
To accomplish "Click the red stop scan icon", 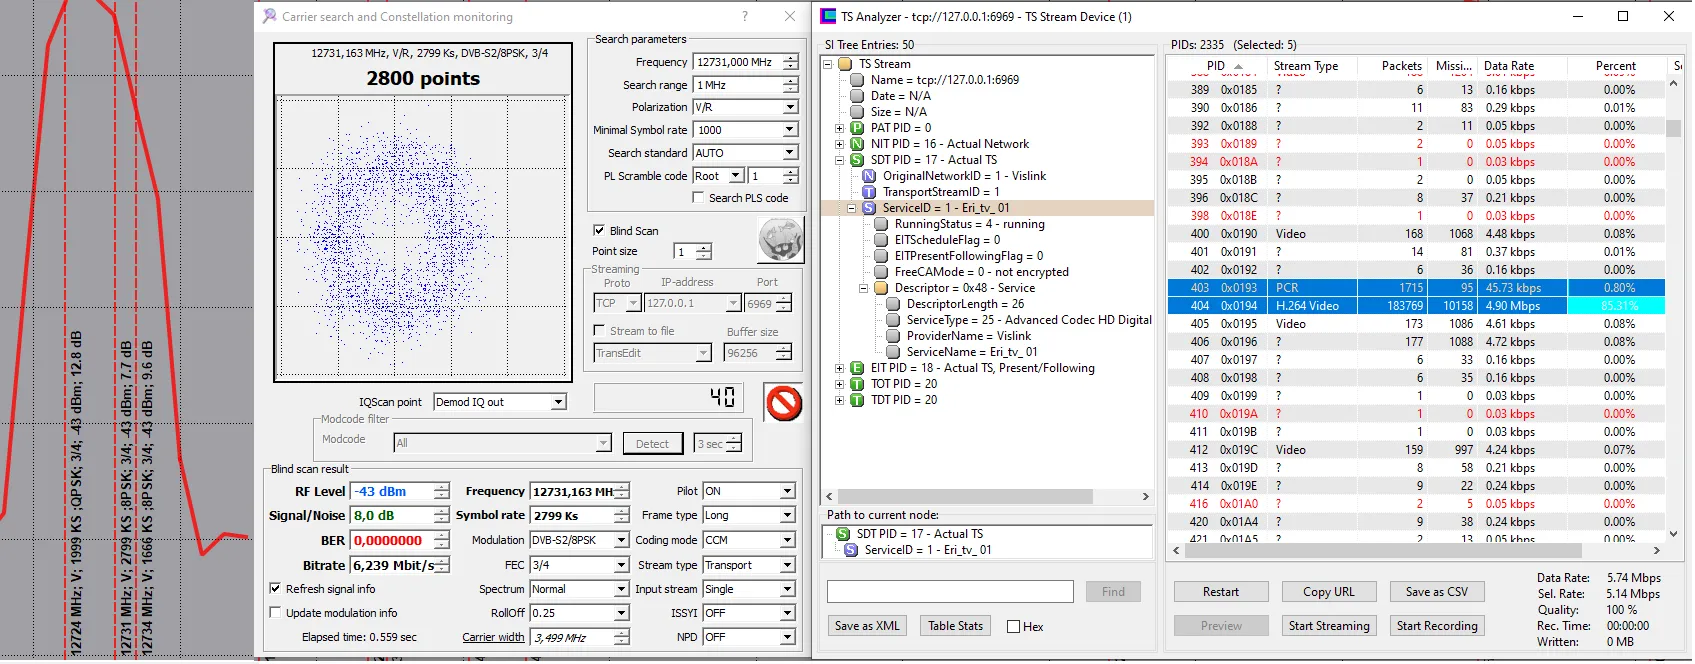I will (x=784, y=403).
